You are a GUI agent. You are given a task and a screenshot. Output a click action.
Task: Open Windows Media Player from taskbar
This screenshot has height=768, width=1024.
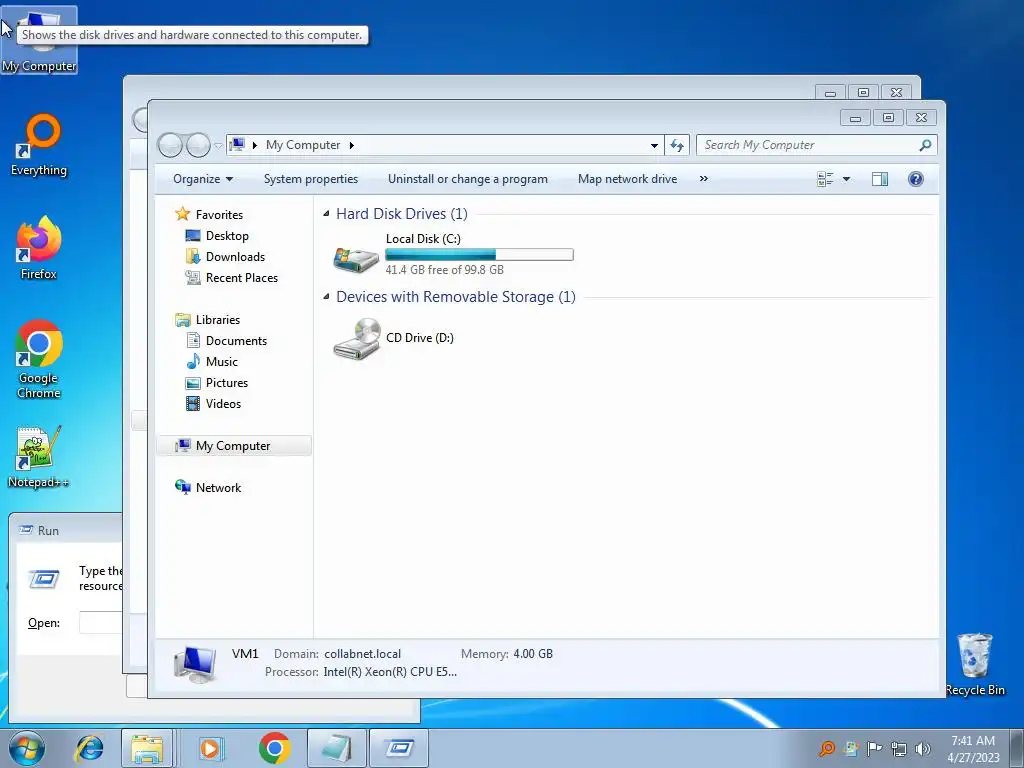pyautogui.click(x=210, y=748)
